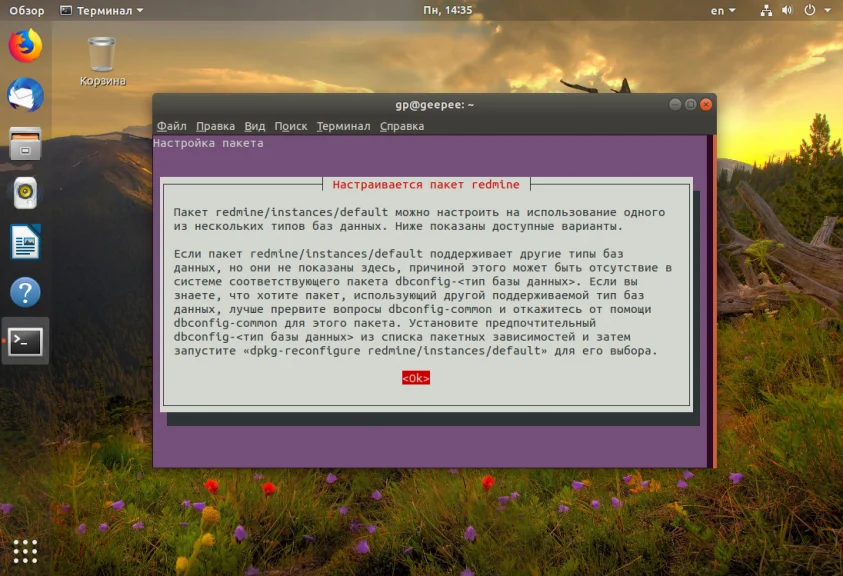The height and width of the screenshot is (576, 843).
Task: Launch Firefox from the dock
Action: point(25,46)
